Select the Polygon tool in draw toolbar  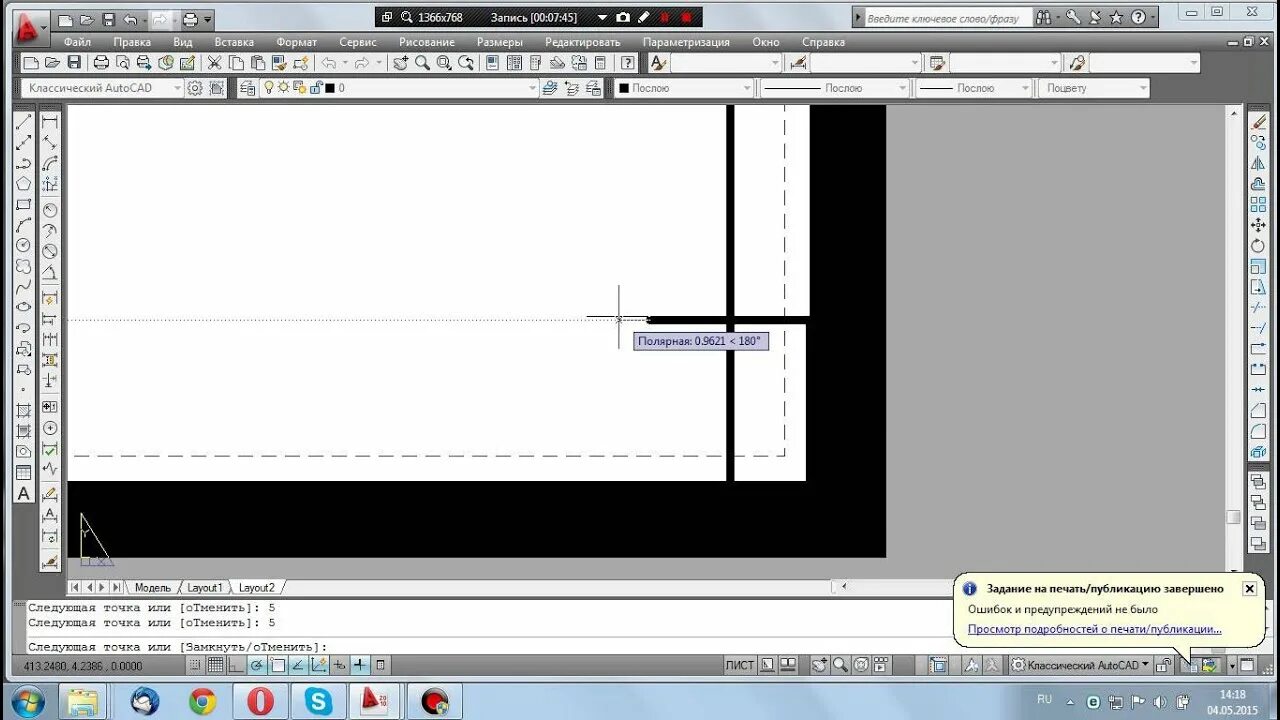pos(24,184)
